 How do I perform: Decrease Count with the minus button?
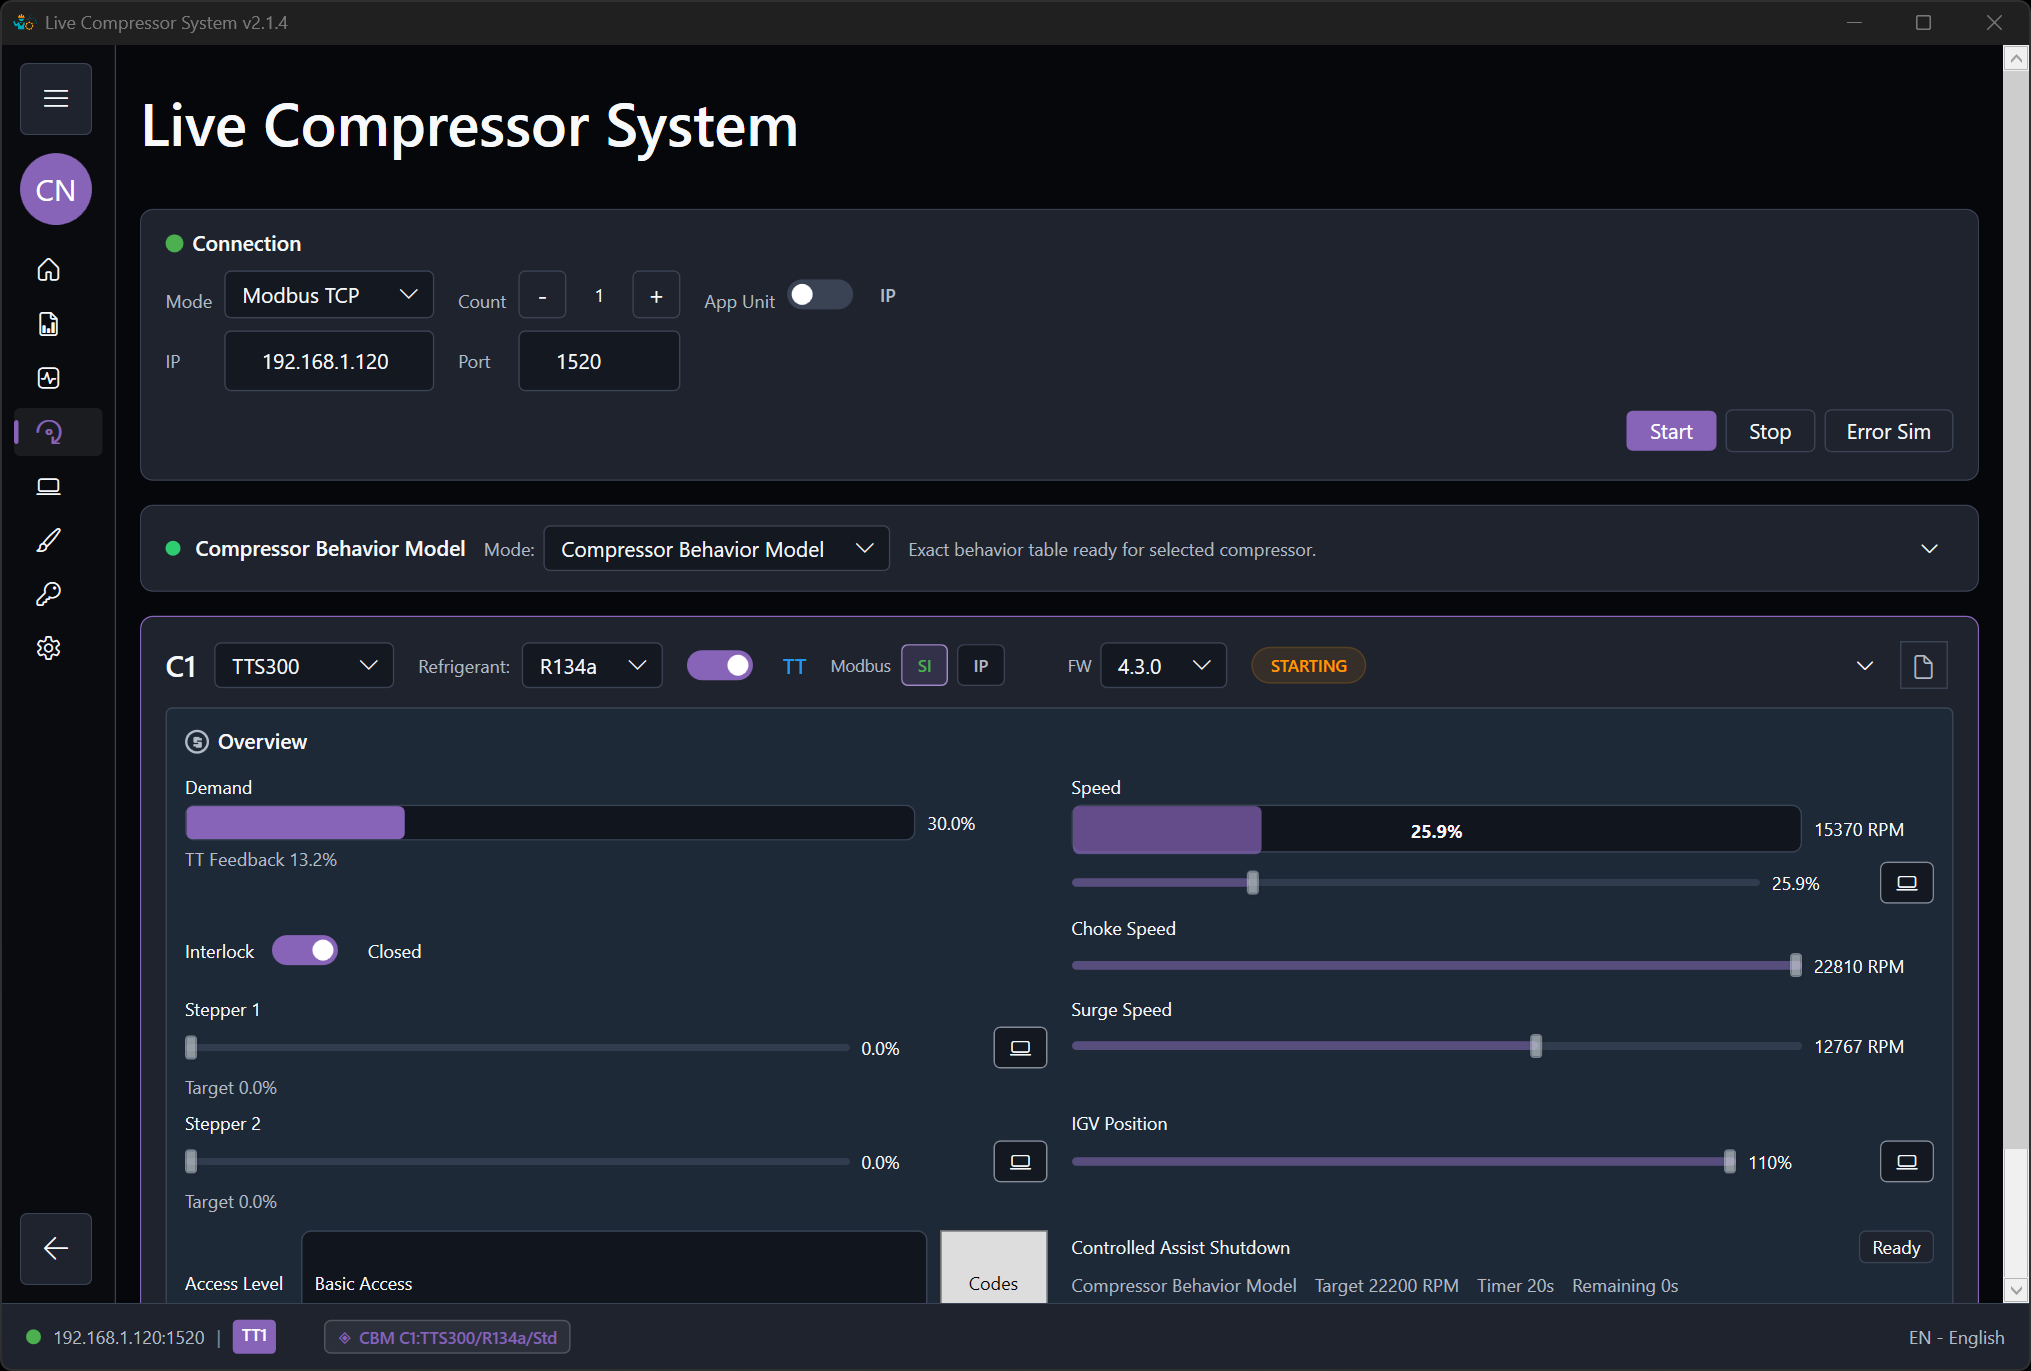point(542,296)
